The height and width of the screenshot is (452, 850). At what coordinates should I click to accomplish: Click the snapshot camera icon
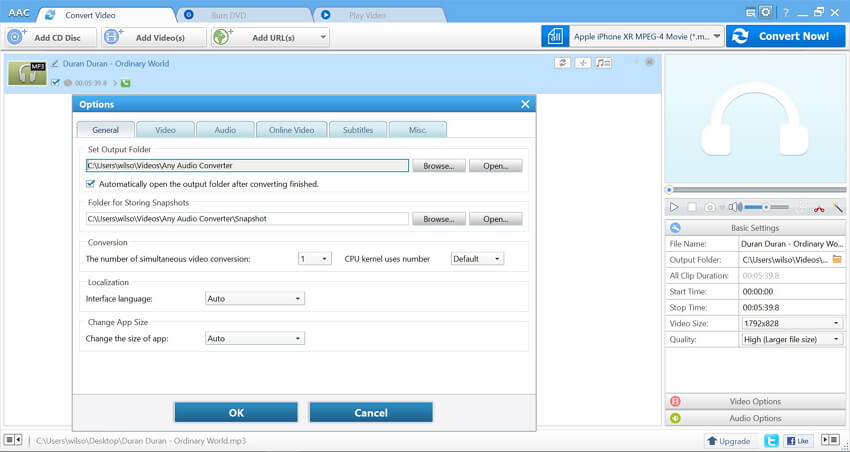click(x=709, y=207)
